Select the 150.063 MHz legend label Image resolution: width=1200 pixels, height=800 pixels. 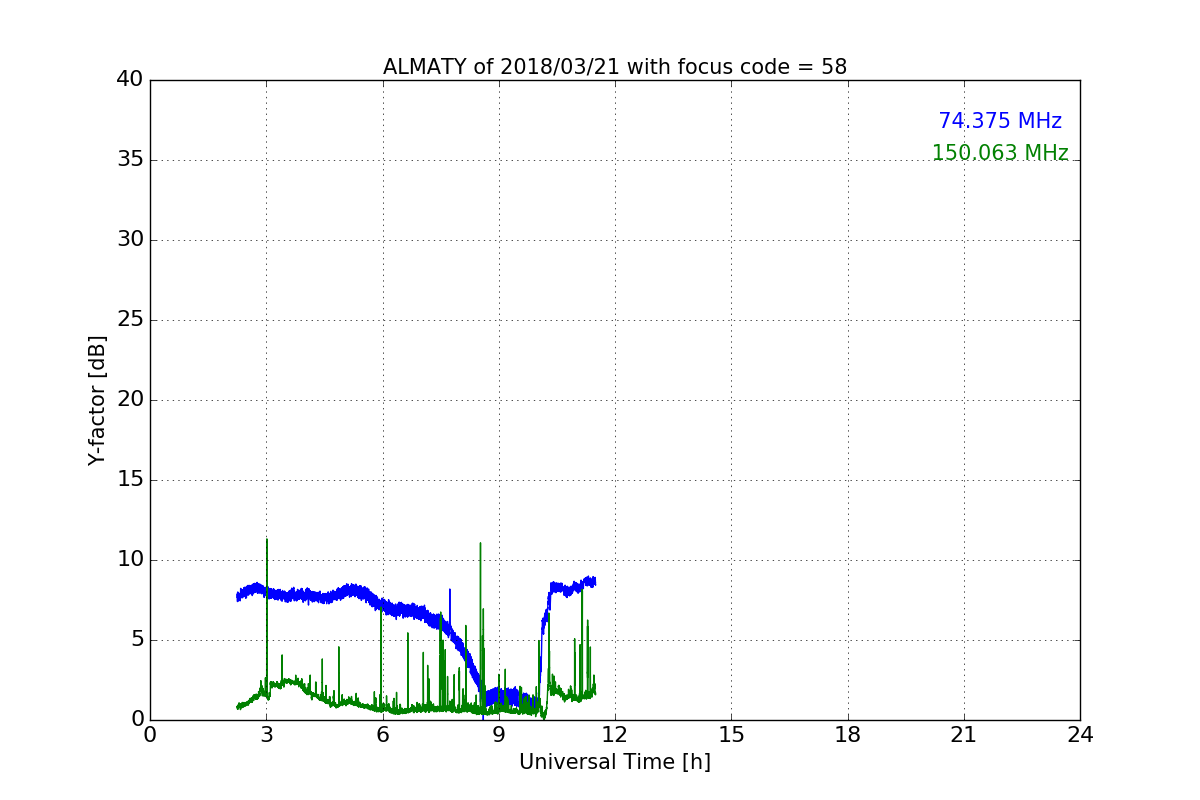(x=1000, y=153)
